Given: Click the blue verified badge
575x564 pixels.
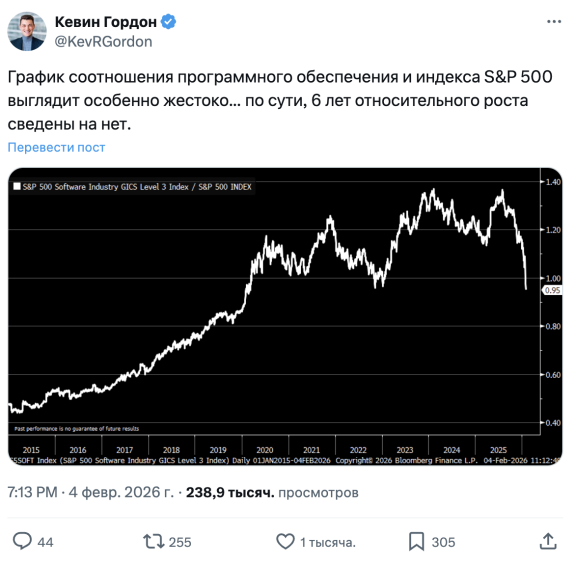Looking at the screenshot, I should (169, 22).
